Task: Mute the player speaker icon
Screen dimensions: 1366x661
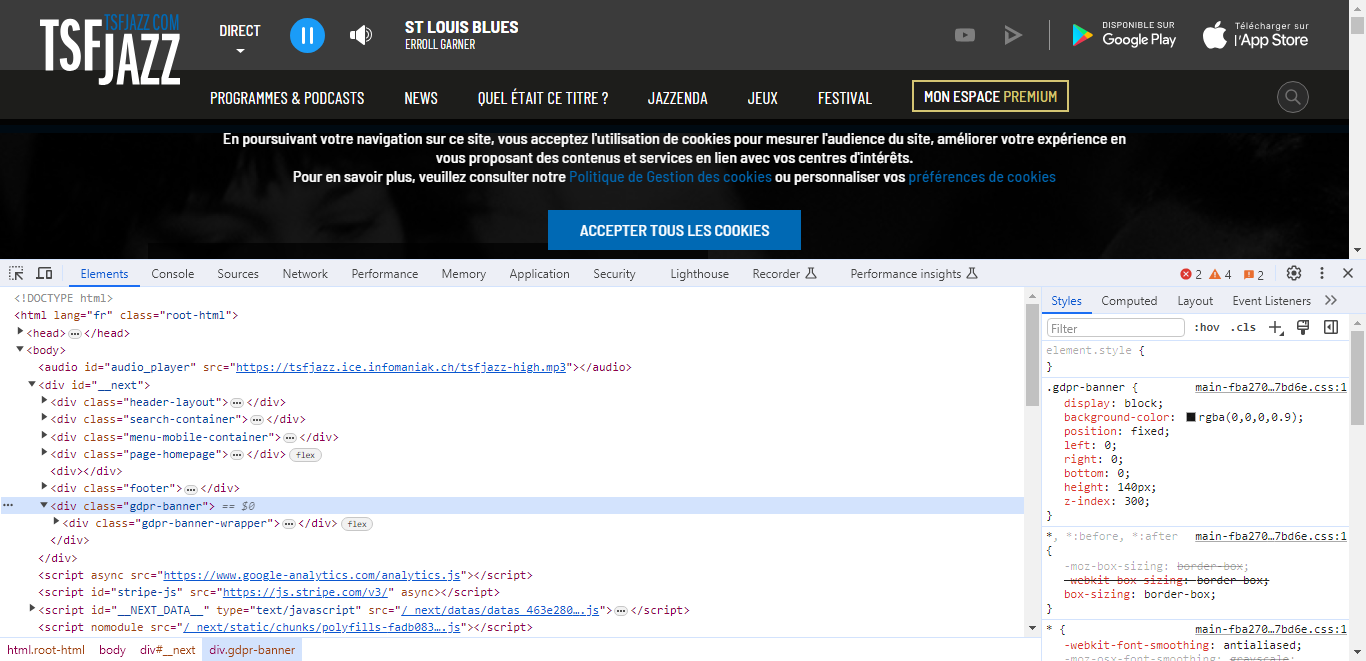Action: (360, 34)
